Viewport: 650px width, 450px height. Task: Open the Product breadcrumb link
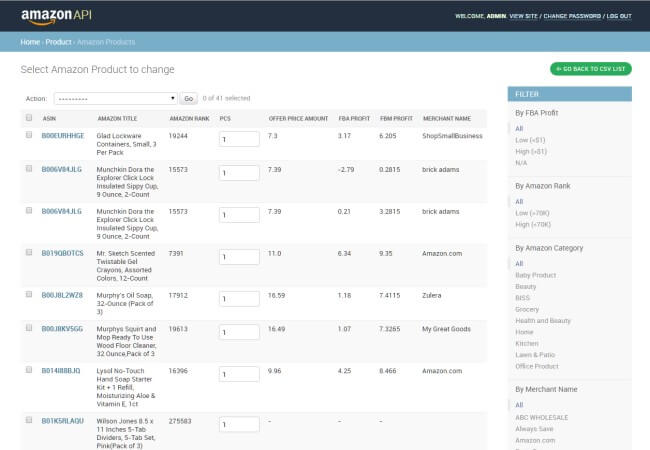click(x=59, y=42)
